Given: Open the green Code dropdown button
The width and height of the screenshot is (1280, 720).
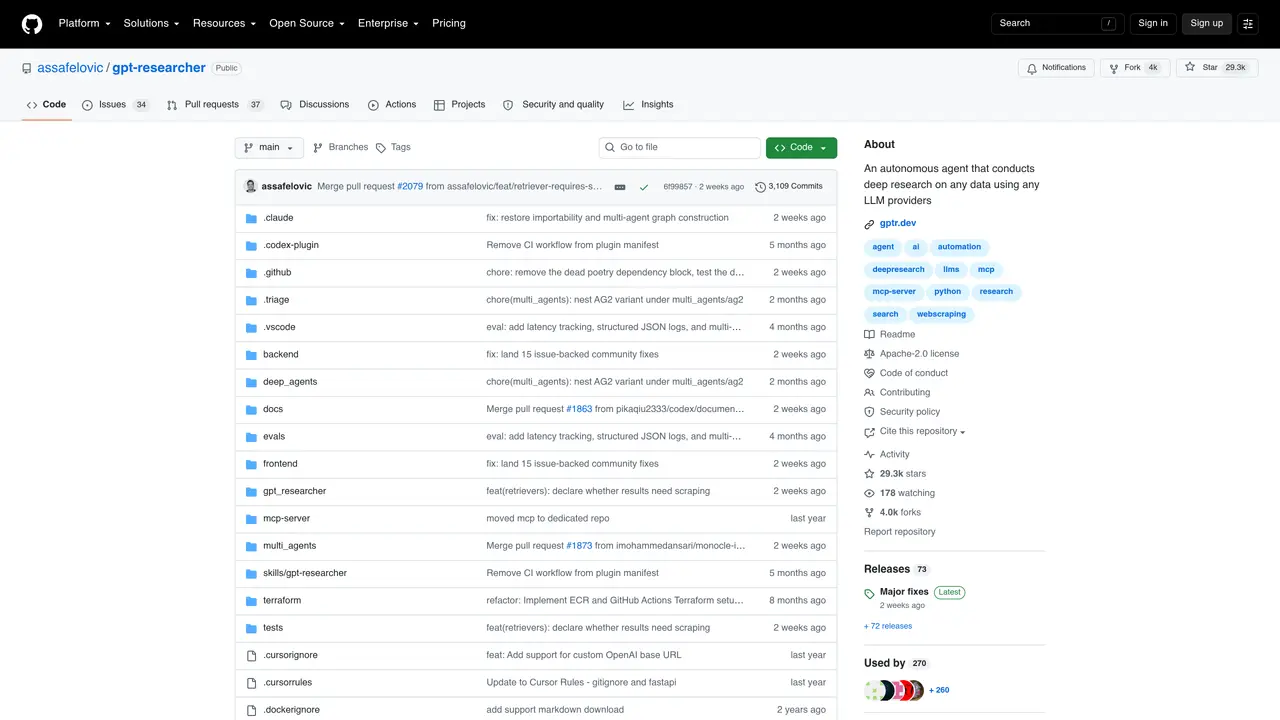Looking at the screenshot, I should [x=801, y=147].
